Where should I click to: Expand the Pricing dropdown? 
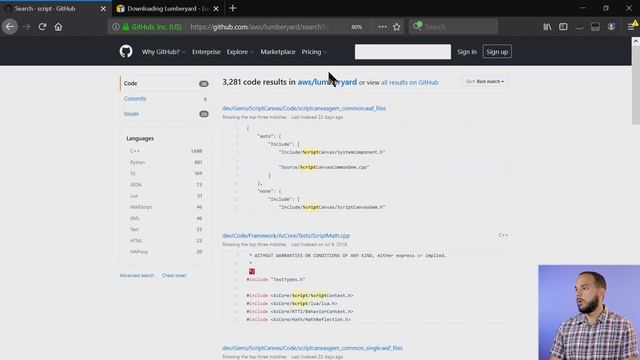click(x=314, y=52)
